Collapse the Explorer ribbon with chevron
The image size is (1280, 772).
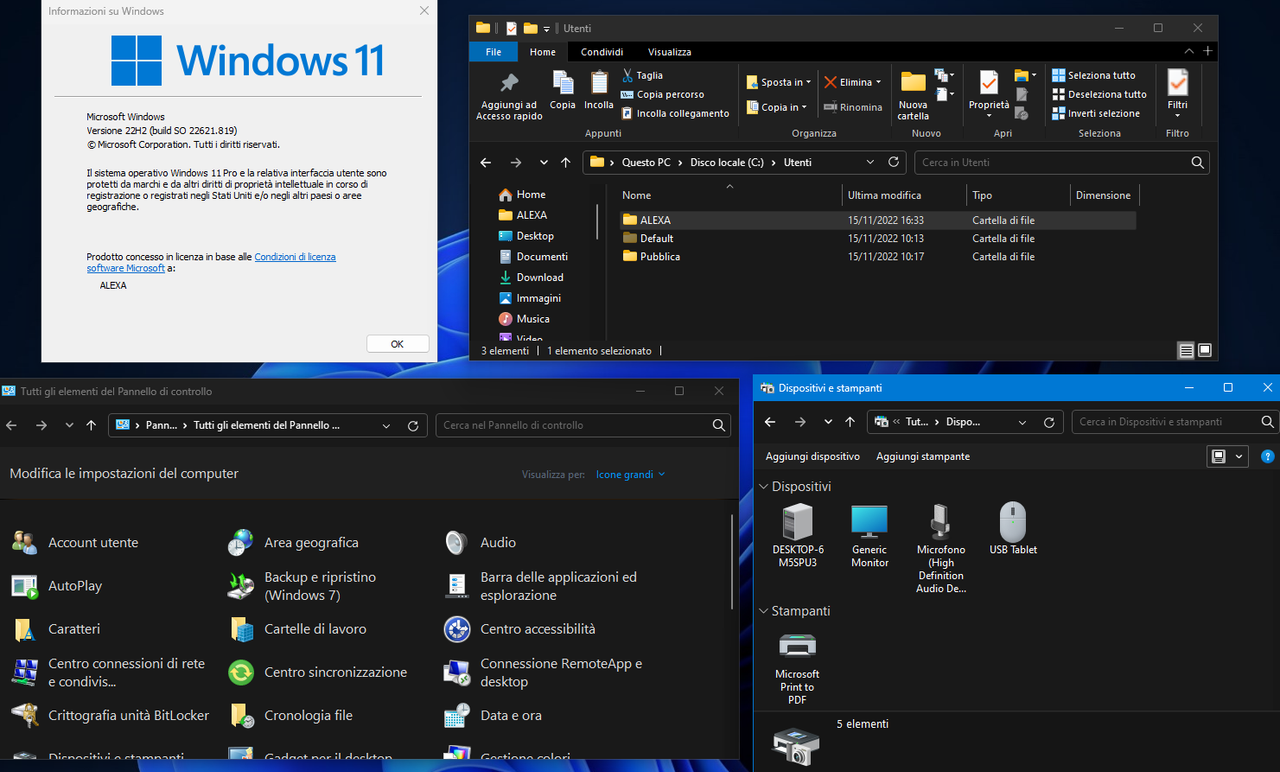1189,51
